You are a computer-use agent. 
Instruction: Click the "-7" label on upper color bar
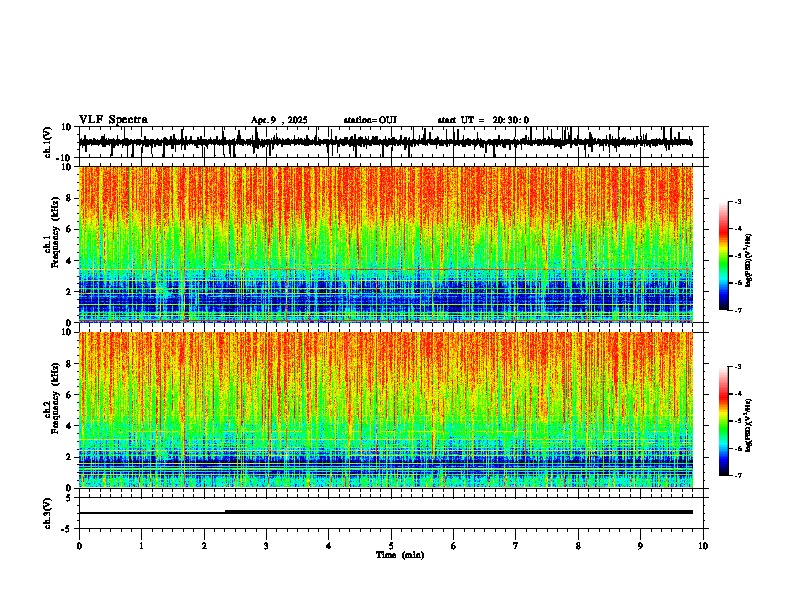tap(738, 310)
